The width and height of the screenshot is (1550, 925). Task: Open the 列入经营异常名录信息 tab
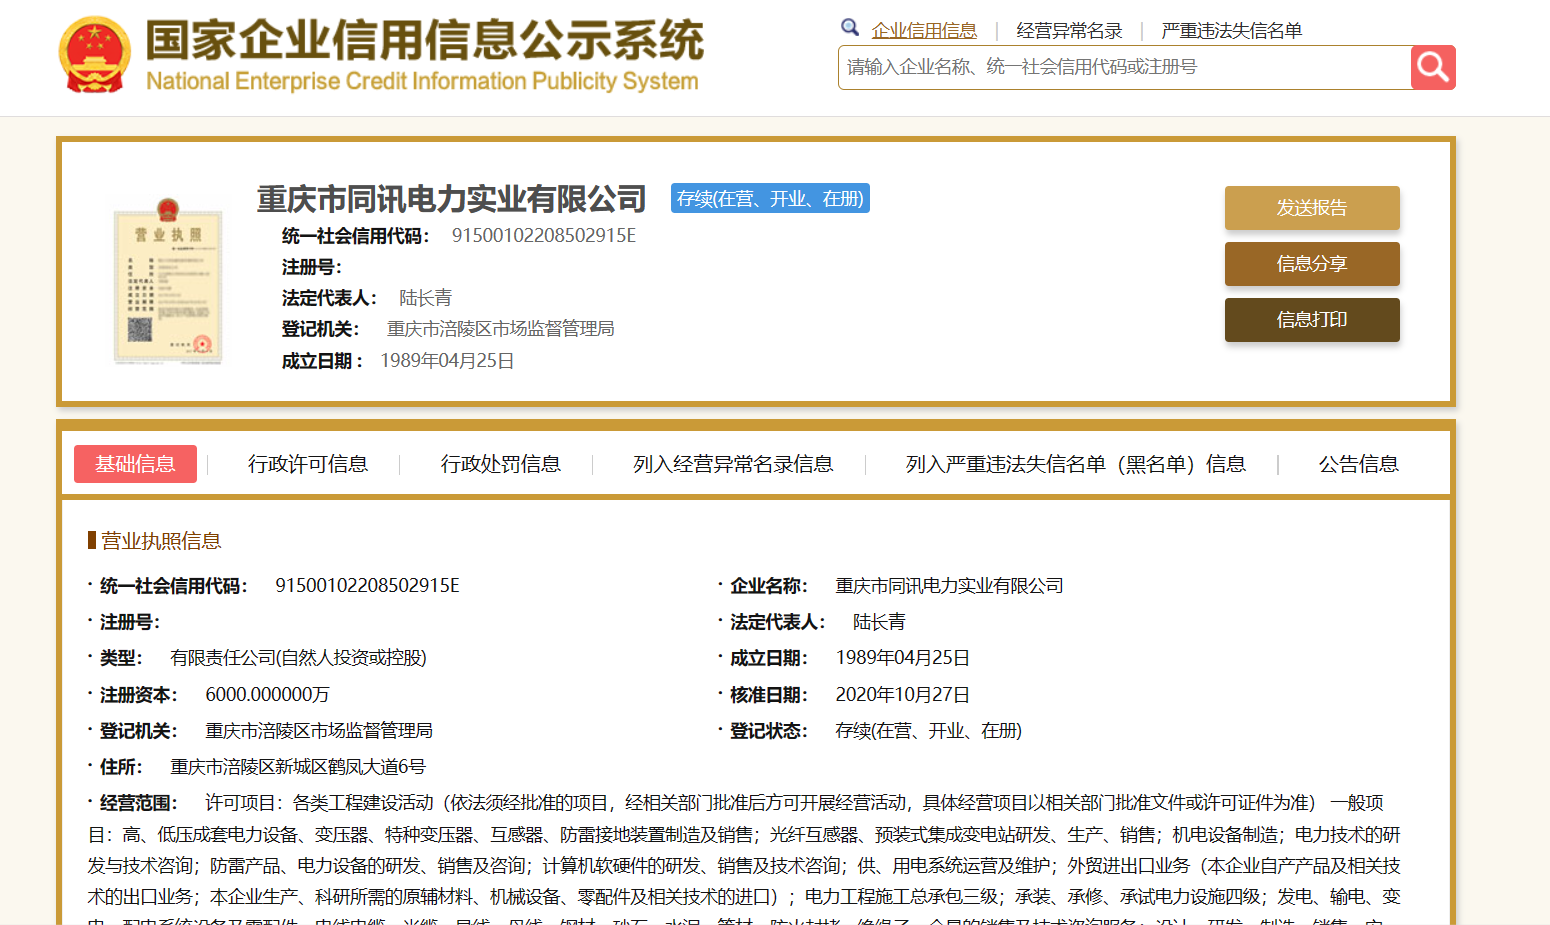(733, 464)
